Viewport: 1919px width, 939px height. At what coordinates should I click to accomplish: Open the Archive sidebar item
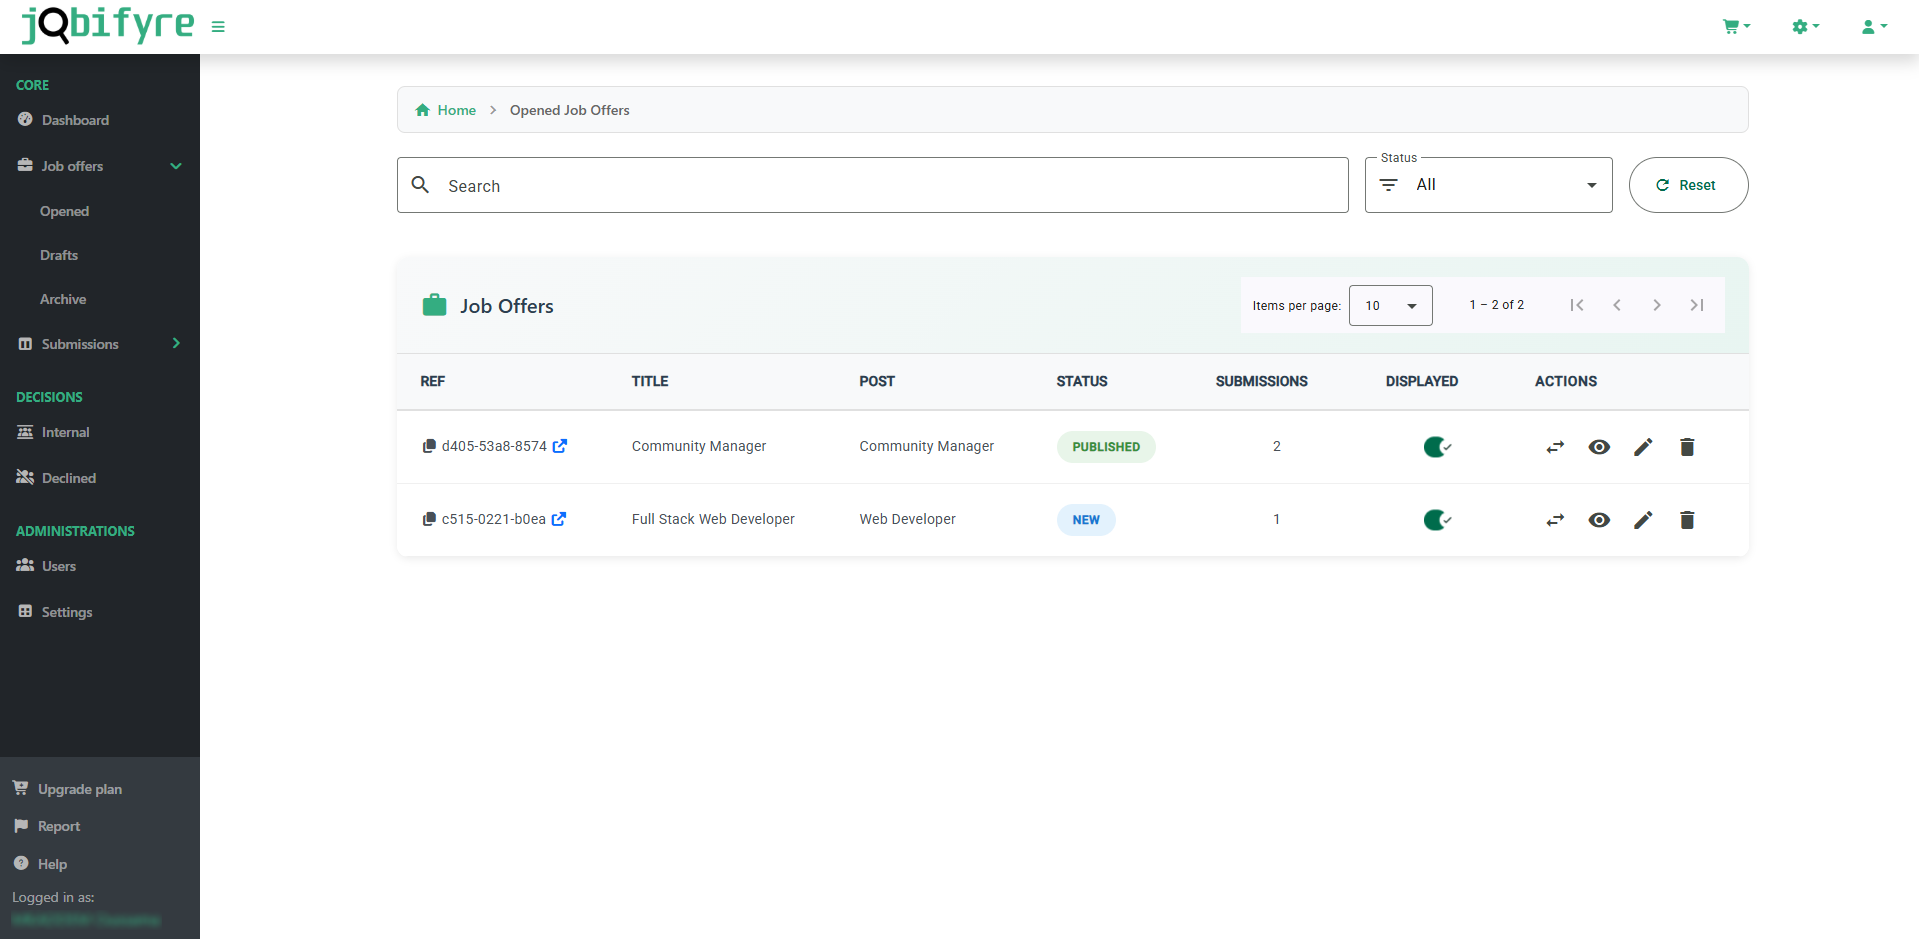coord(63,299)
